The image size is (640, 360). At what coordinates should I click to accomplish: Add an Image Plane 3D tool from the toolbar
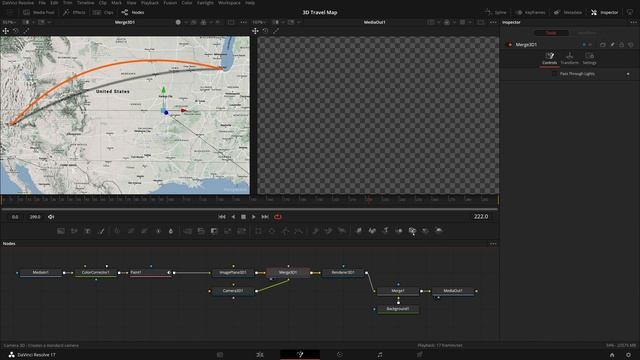pyautogui.click(x=359, y=231)
